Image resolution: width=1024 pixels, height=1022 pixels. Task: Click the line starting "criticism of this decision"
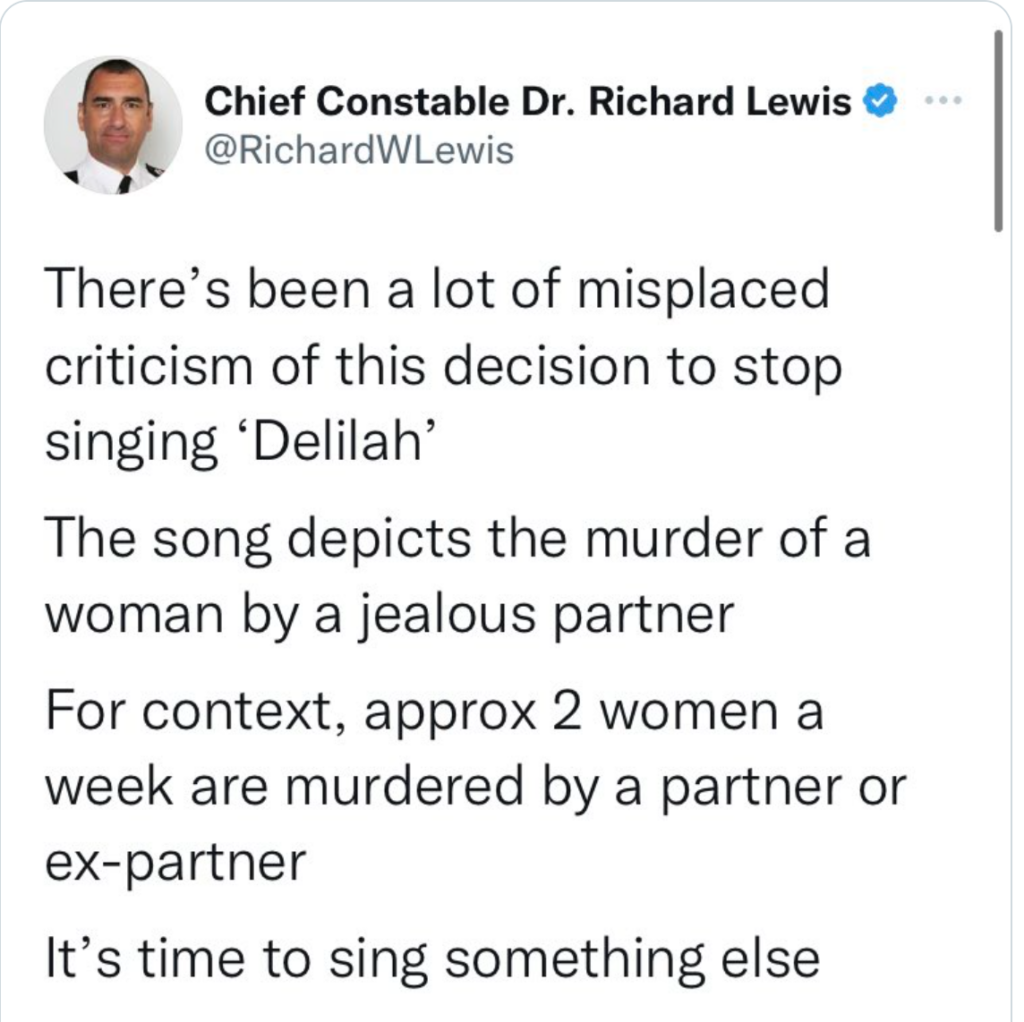444,367
